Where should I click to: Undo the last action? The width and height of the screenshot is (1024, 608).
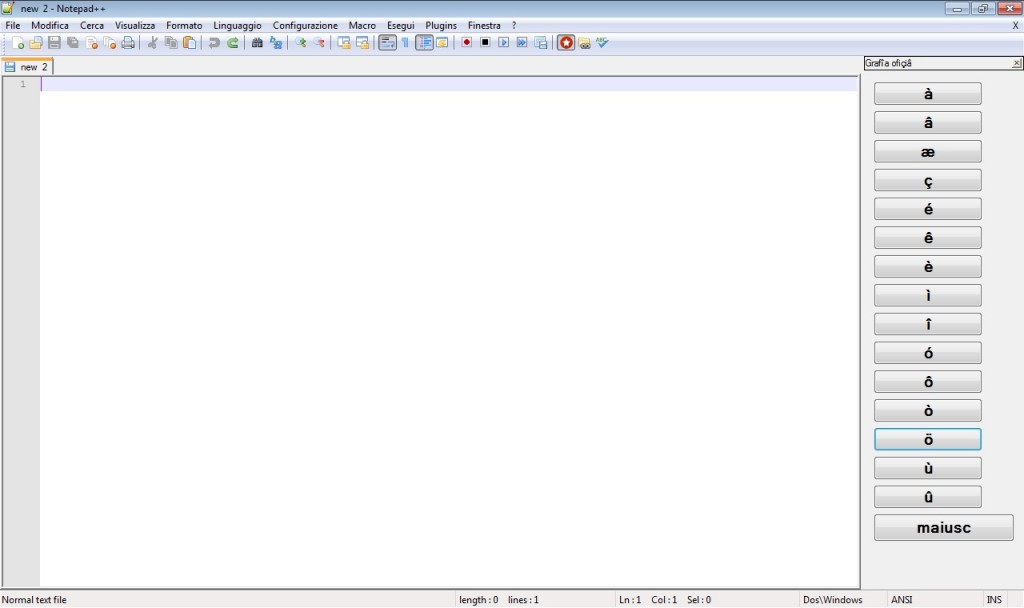(x=214, y=43)
